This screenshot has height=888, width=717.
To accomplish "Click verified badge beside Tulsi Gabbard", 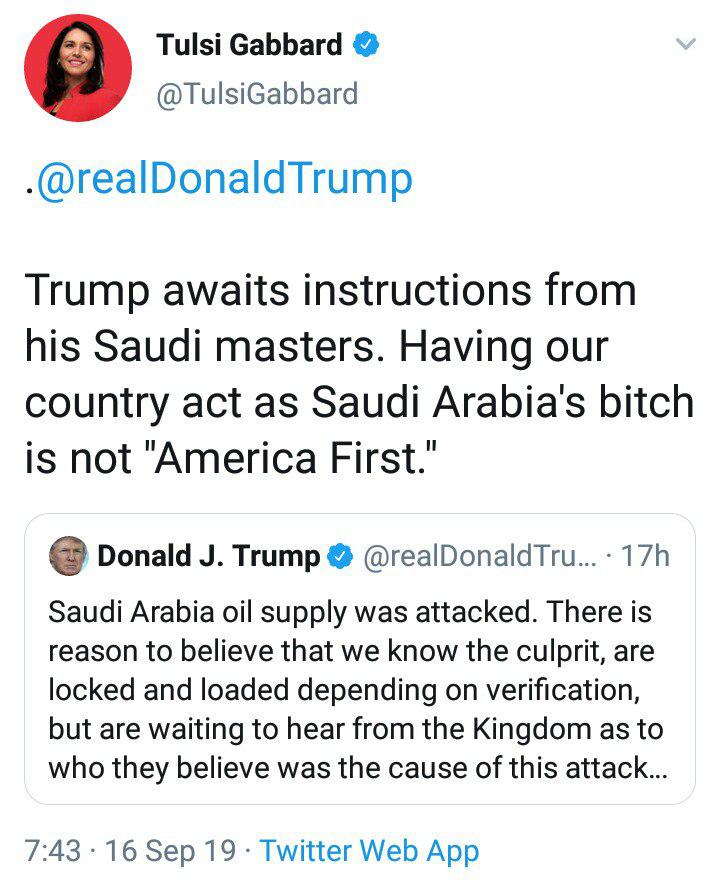I will coord(365,45).
